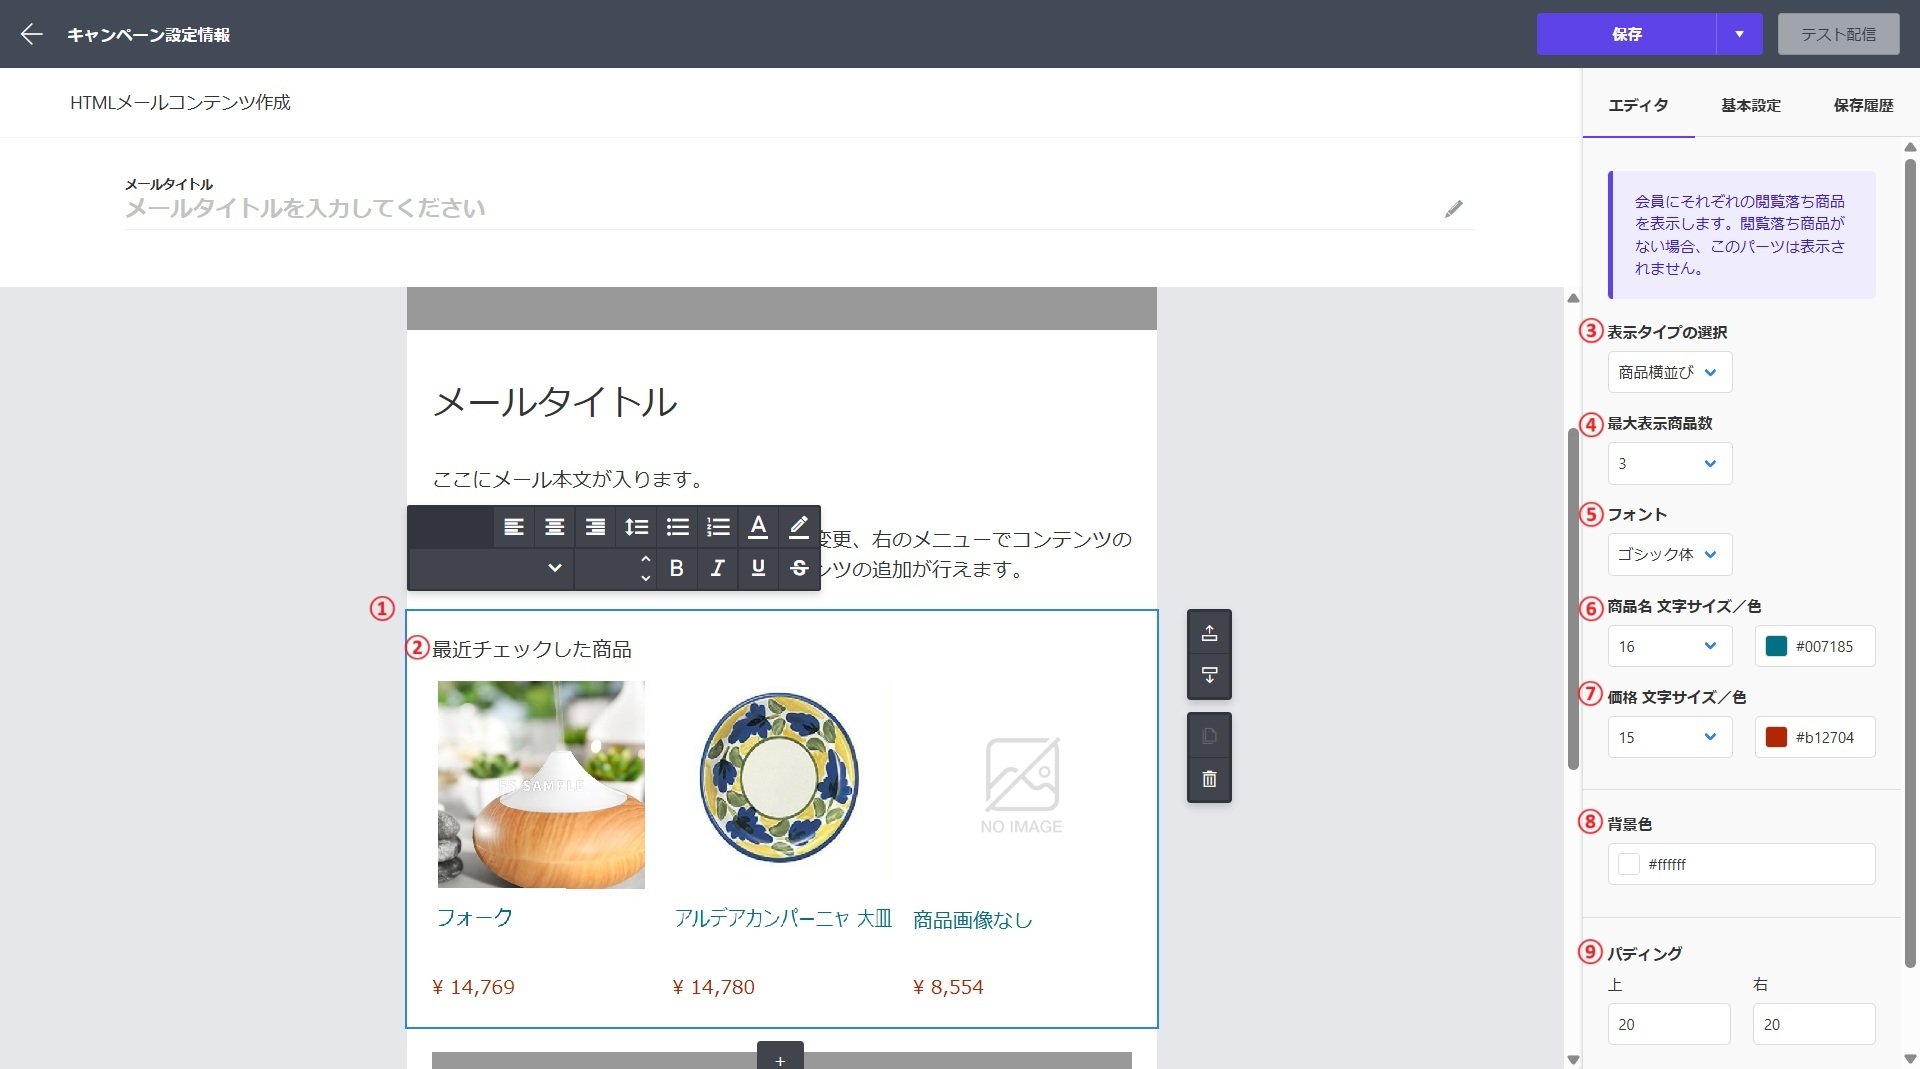
Task: Click the ¥ 14,780 price text
Action: [713, 987]
